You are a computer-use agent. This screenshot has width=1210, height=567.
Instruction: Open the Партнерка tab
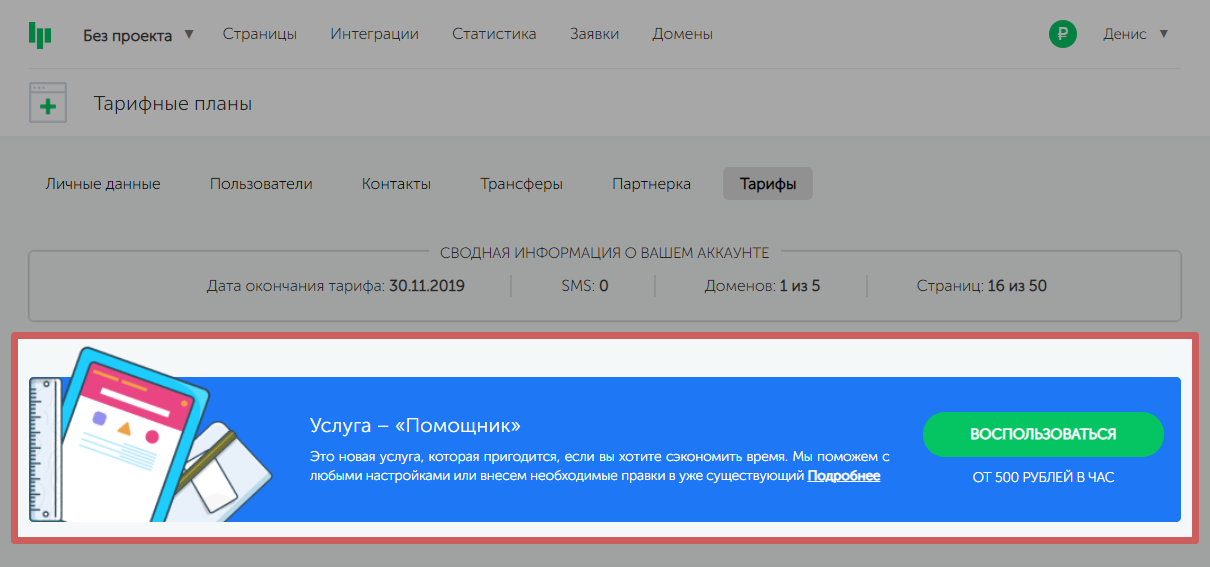click(x=651, y=184)
